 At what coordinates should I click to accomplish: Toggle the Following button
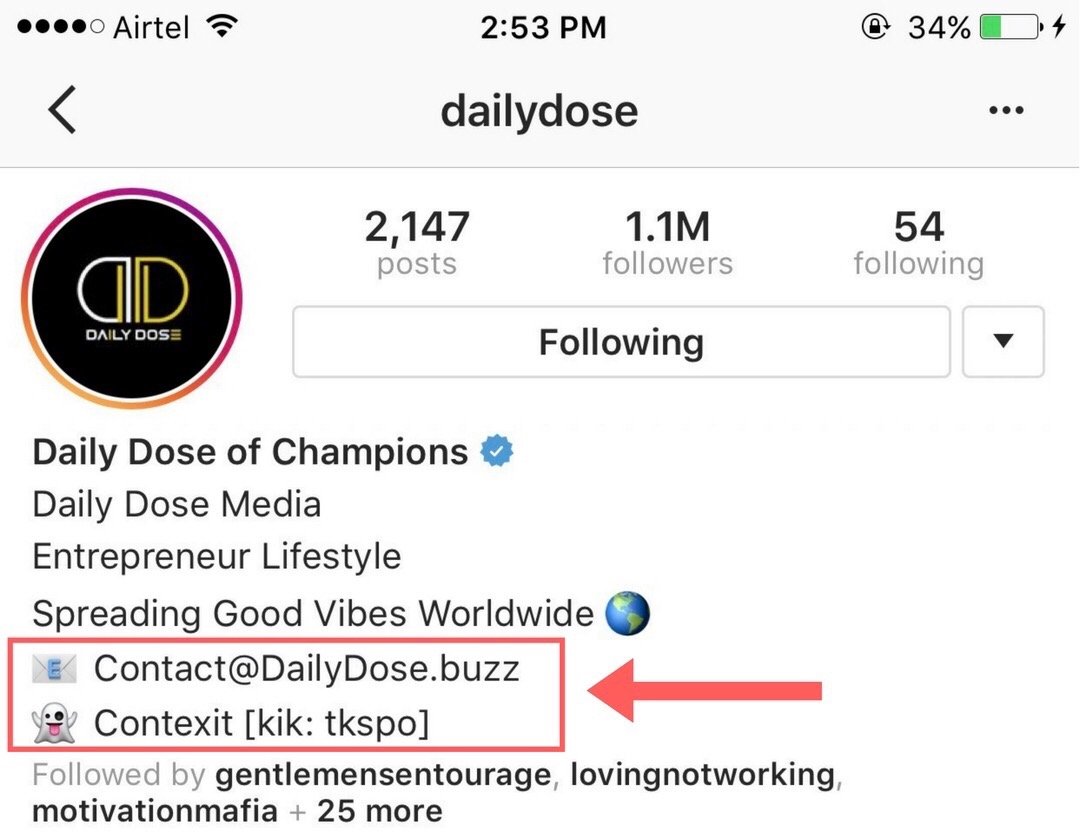(x=621, y=342)
